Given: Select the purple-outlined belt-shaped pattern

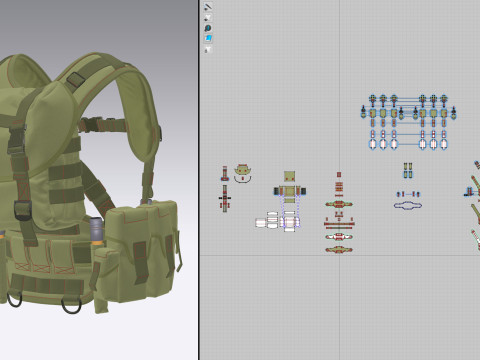Looking at the screenshot, I should point(408,206).
